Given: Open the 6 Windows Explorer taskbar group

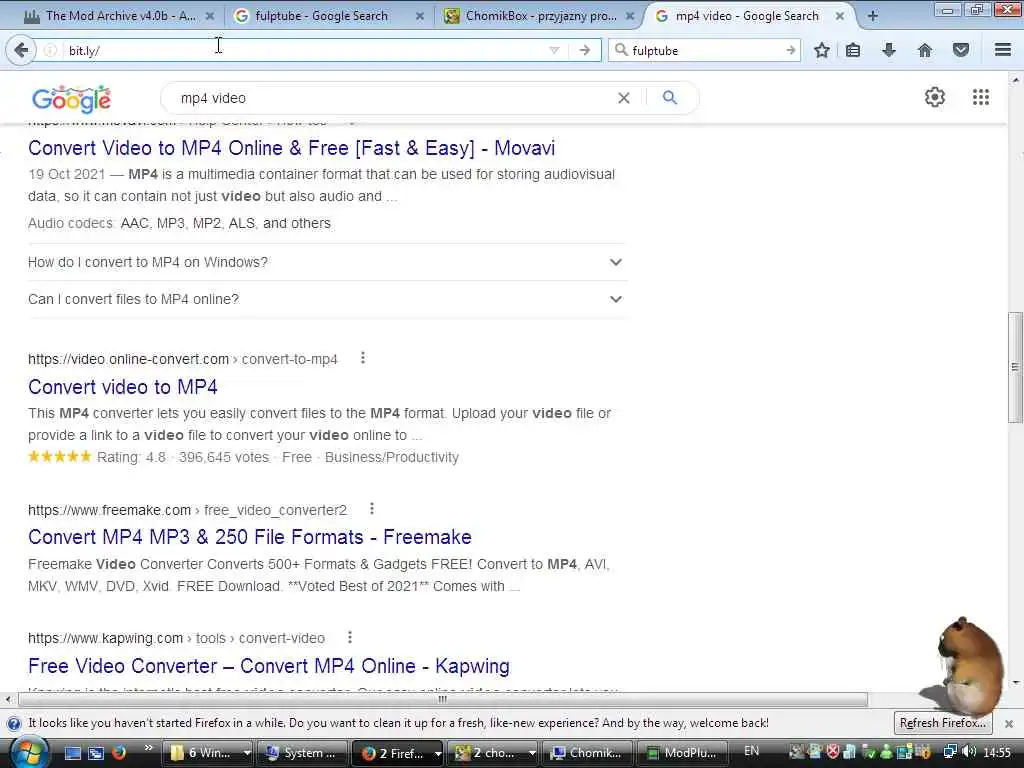Looking at the screenshot, I should 207,753.
